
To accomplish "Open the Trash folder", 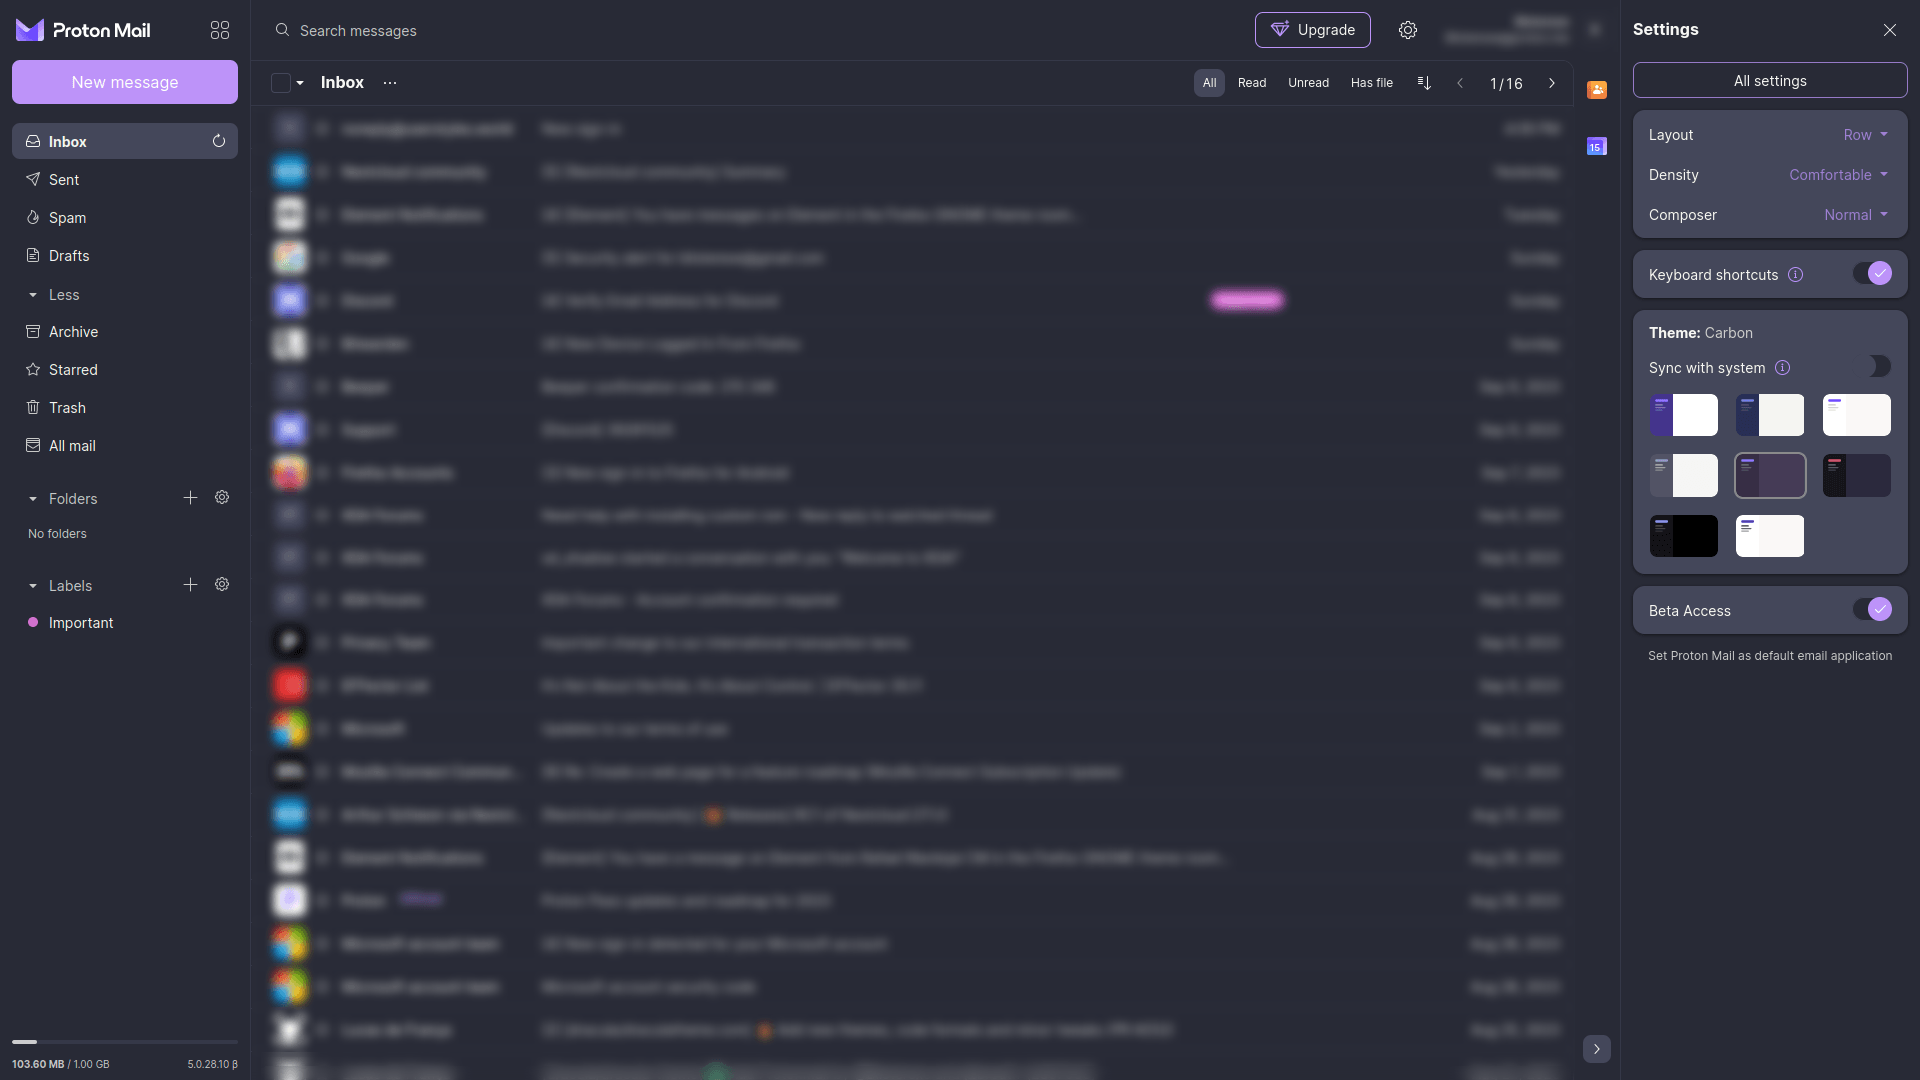I will (125, 408).
